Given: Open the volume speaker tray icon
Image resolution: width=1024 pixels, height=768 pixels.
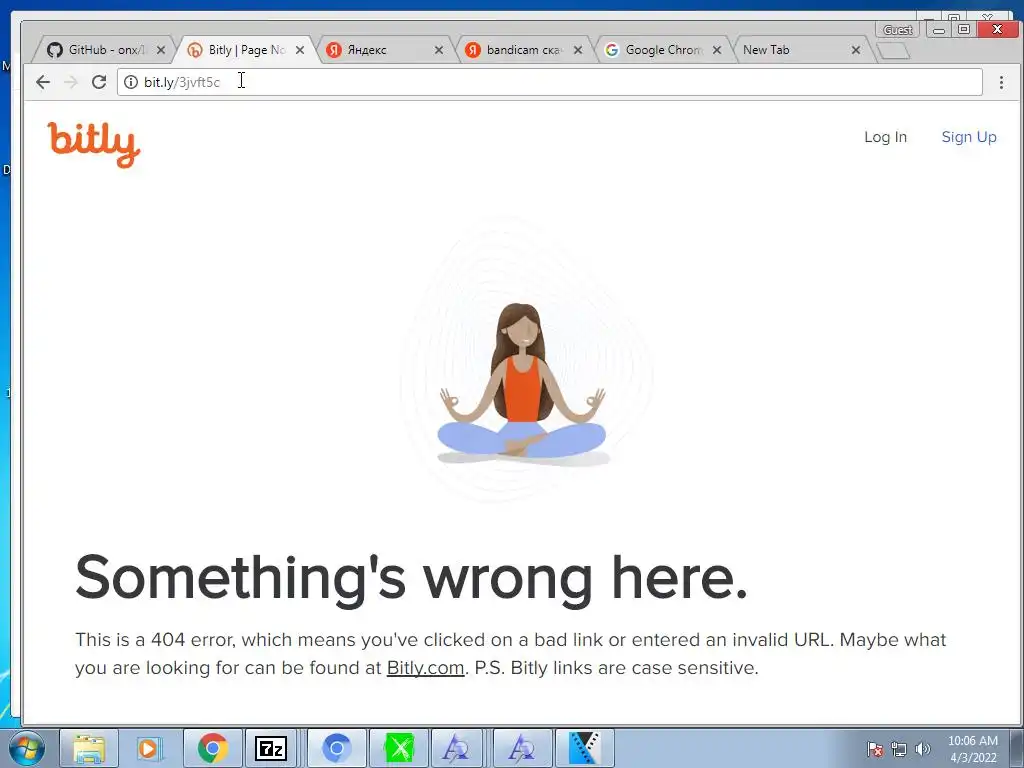Looking at the screenshot, I should tap(922, 749).
